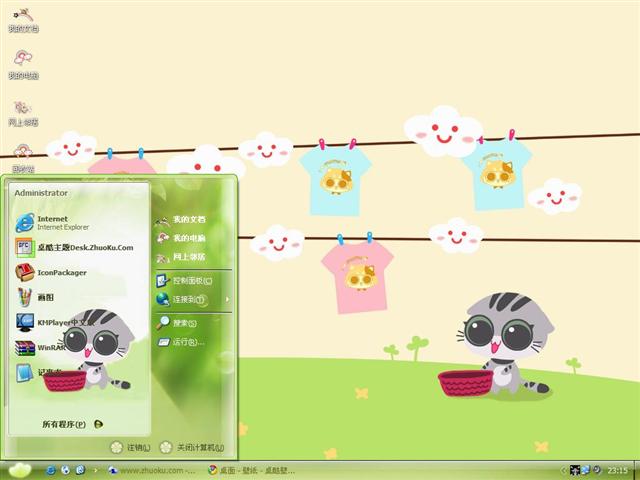Open the 我的文档 desktop icon
Image resolution: width=640 pixels, height=480 pixels.
tap(23, 20)
